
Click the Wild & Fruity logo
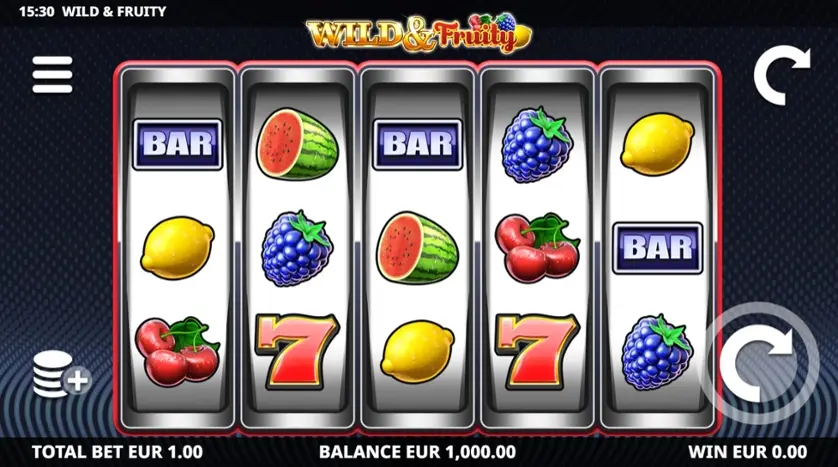pos(419,33)
